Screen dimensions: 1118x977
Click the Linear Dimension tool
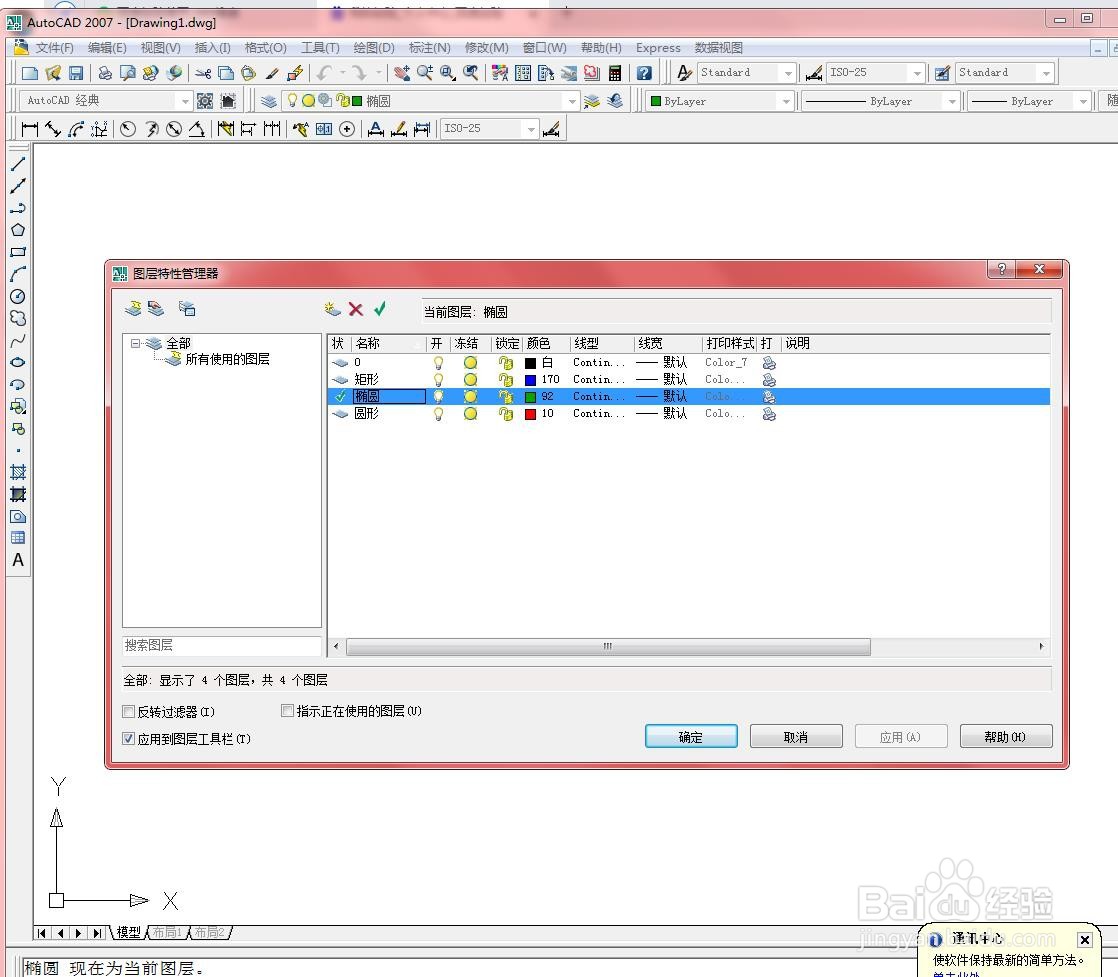pyautogui.click(x=30, y=129)
